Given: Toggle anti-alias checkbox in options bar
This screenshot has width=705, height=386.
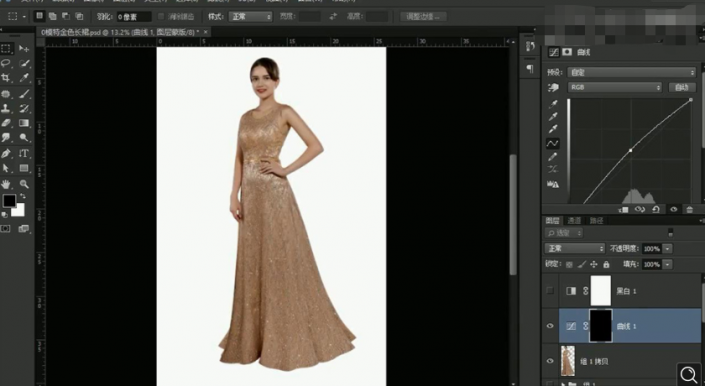Looking at the screenshot, I should 161,17.
